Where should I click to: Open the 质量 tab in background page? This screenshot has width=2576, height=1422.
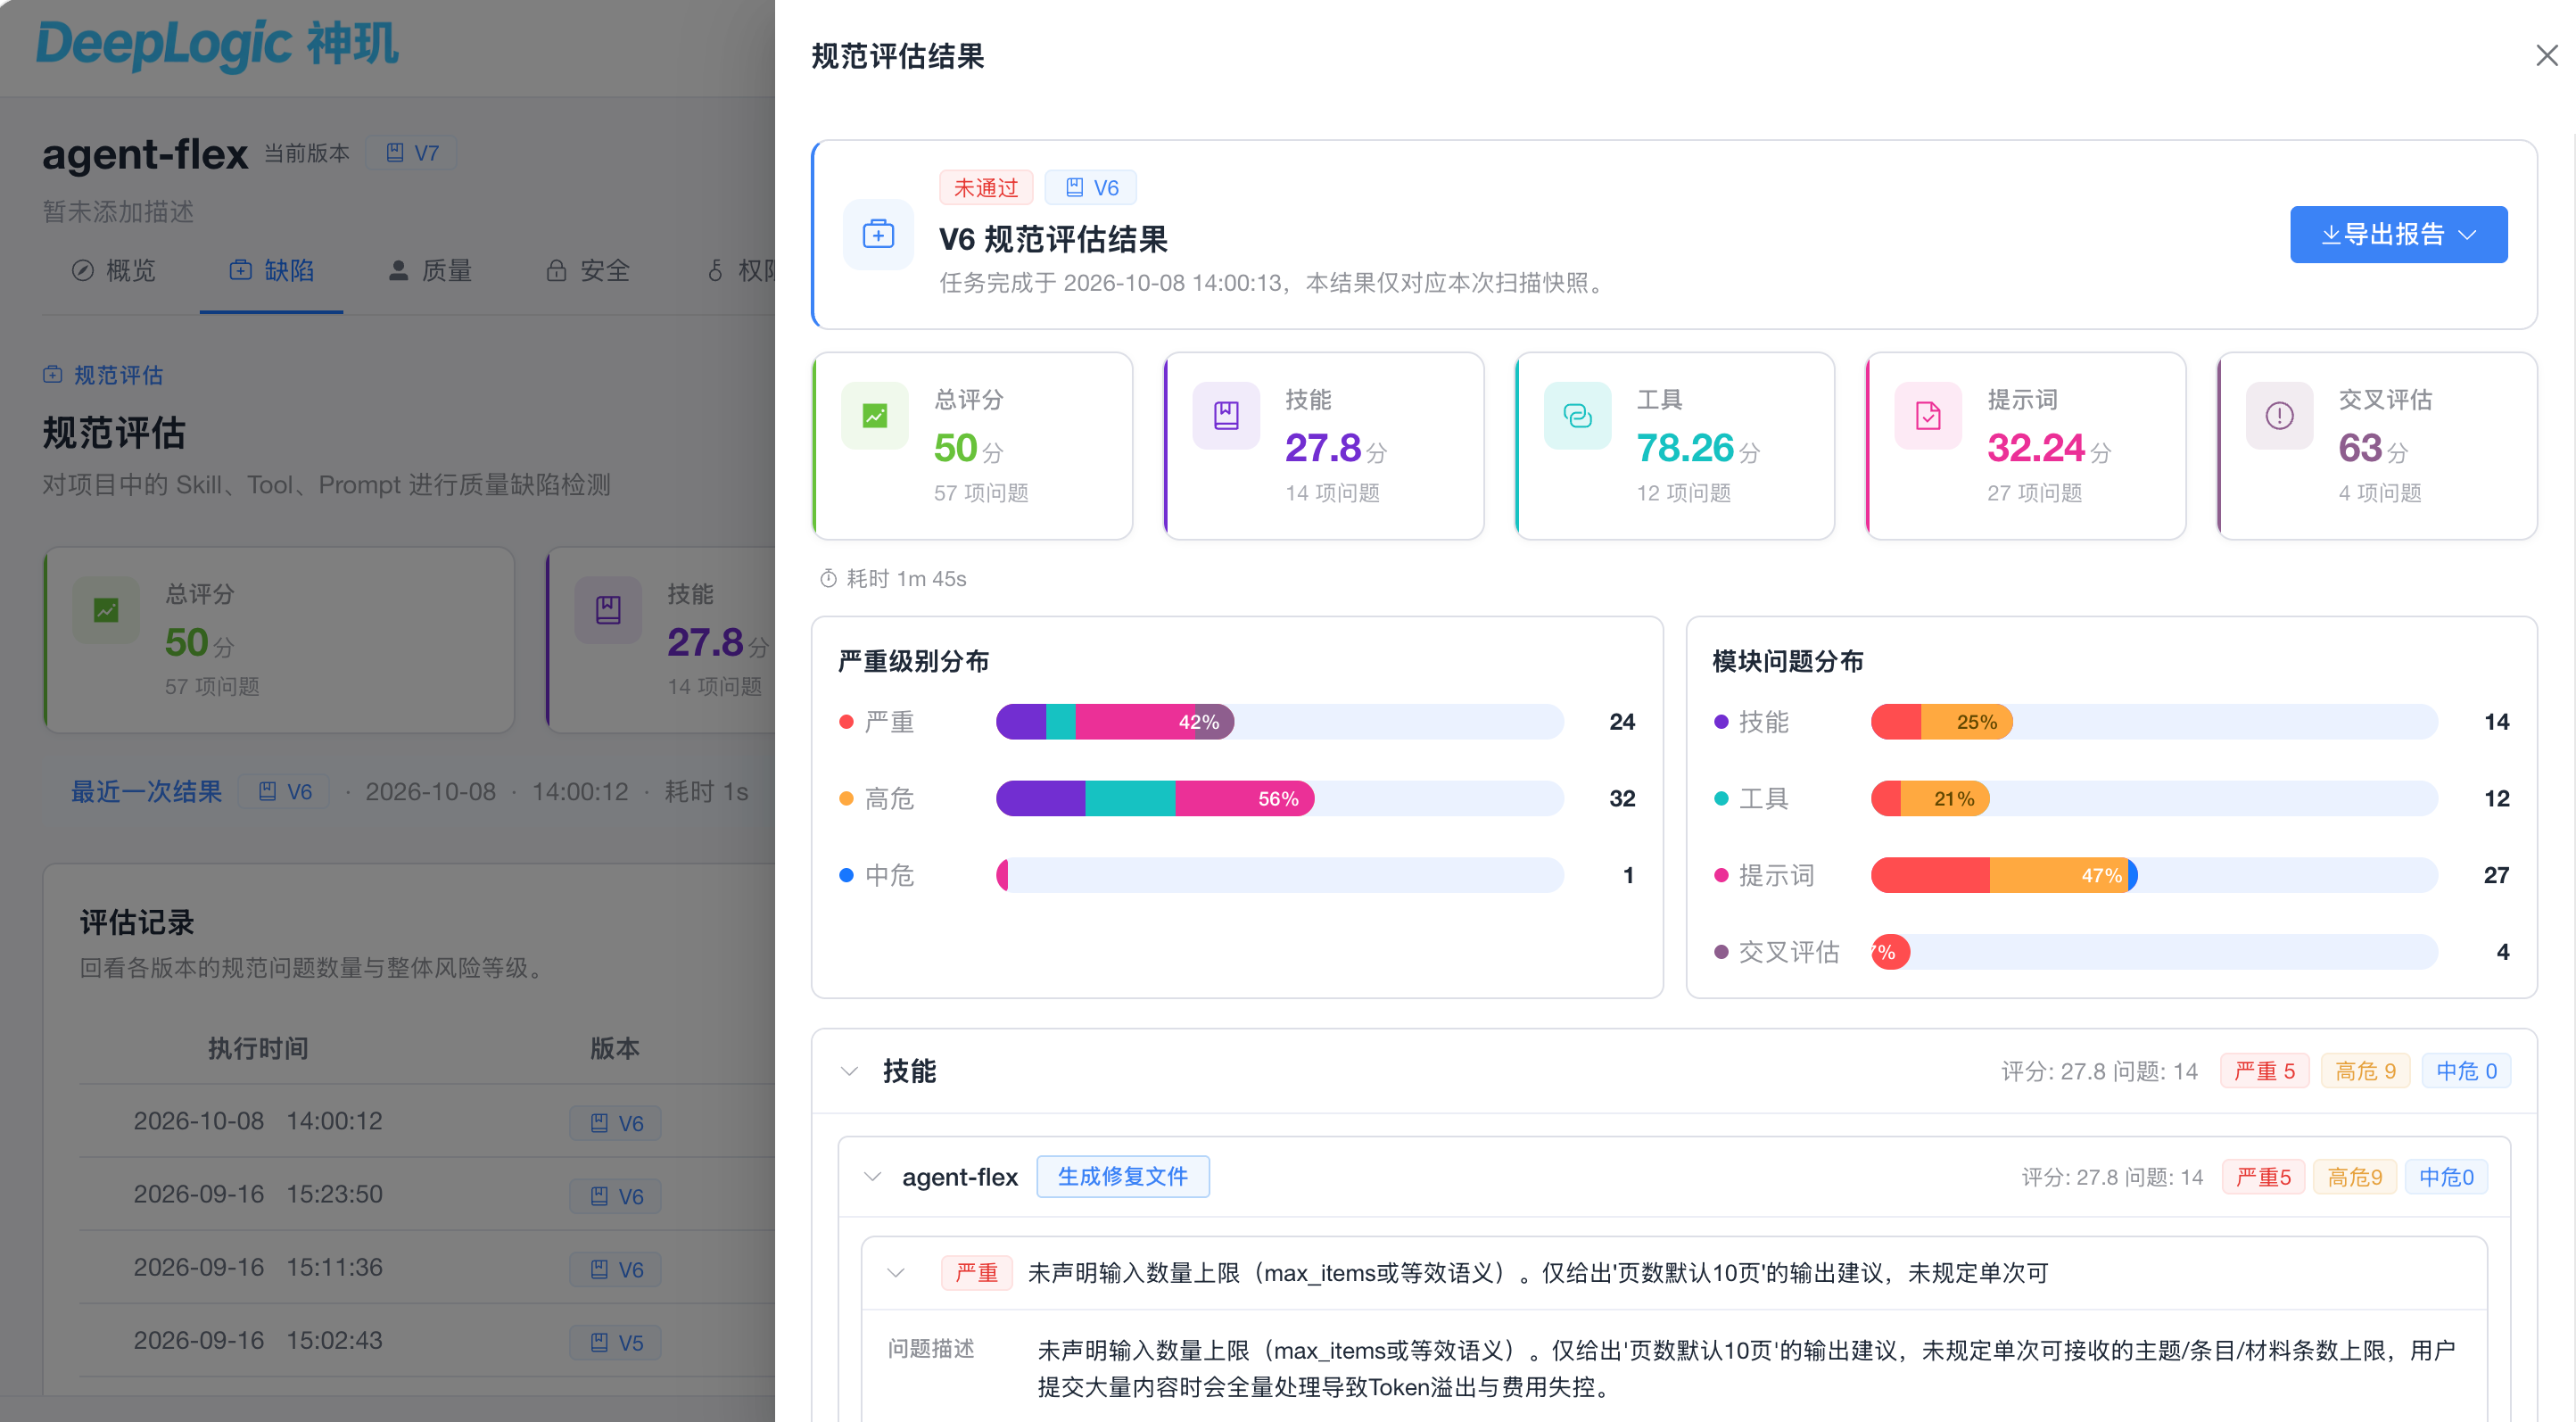pos(430,271)
